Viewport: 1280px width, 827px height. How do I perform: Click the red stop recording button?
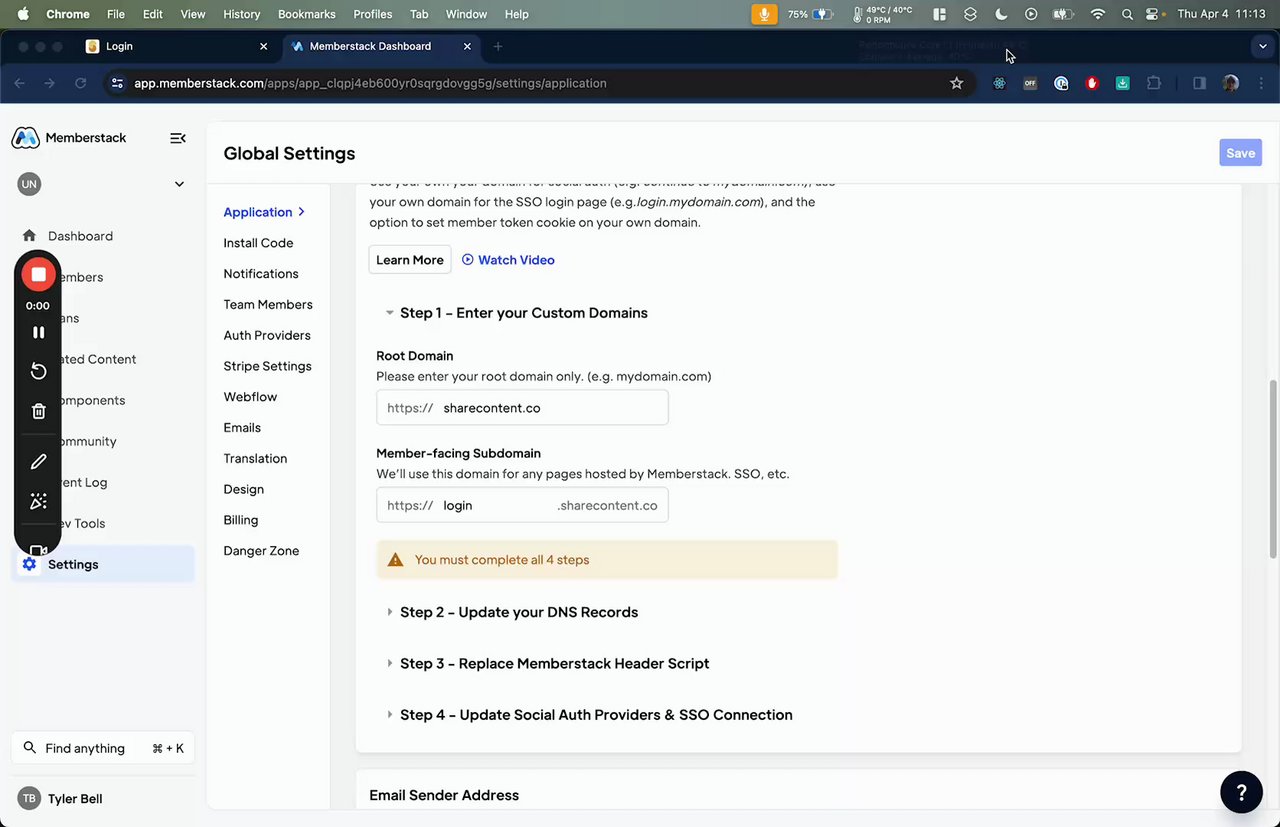tap(38, 274)
